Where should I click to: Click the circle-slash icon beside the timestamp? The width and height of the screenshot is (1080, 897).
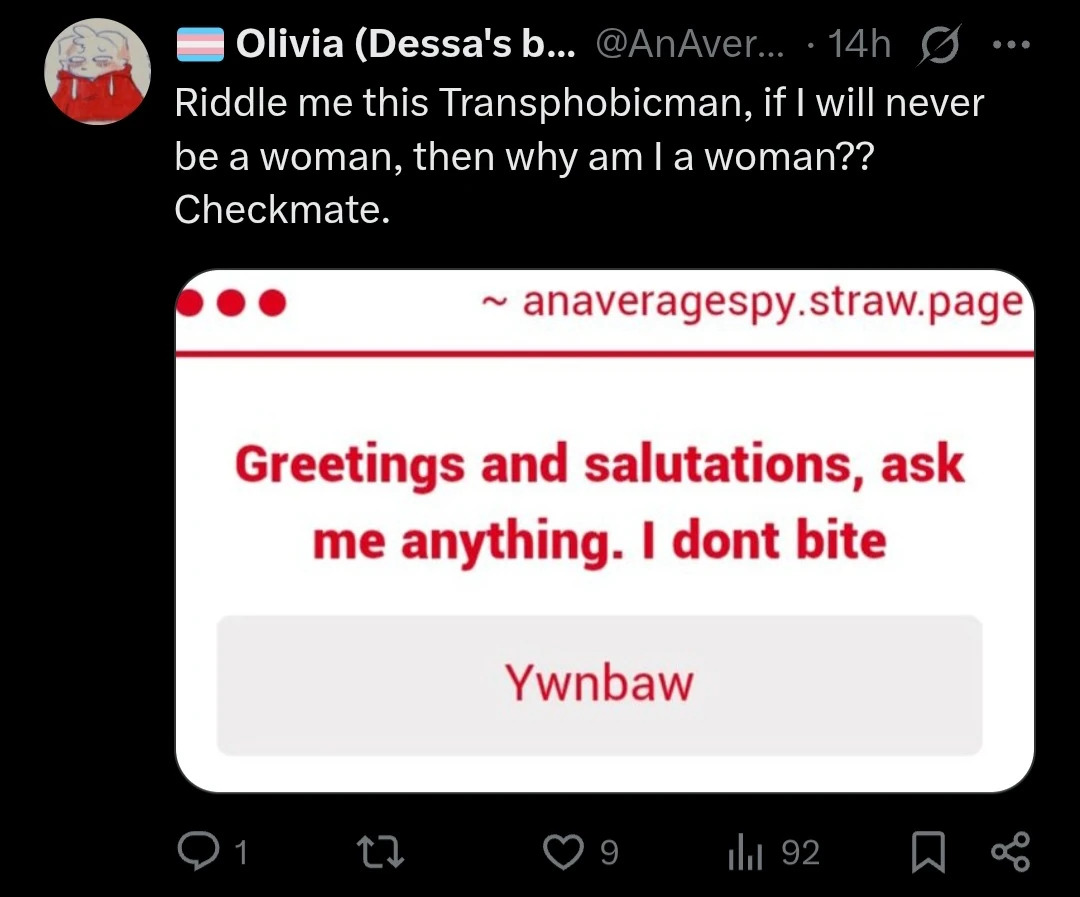[x=936, y=44]
